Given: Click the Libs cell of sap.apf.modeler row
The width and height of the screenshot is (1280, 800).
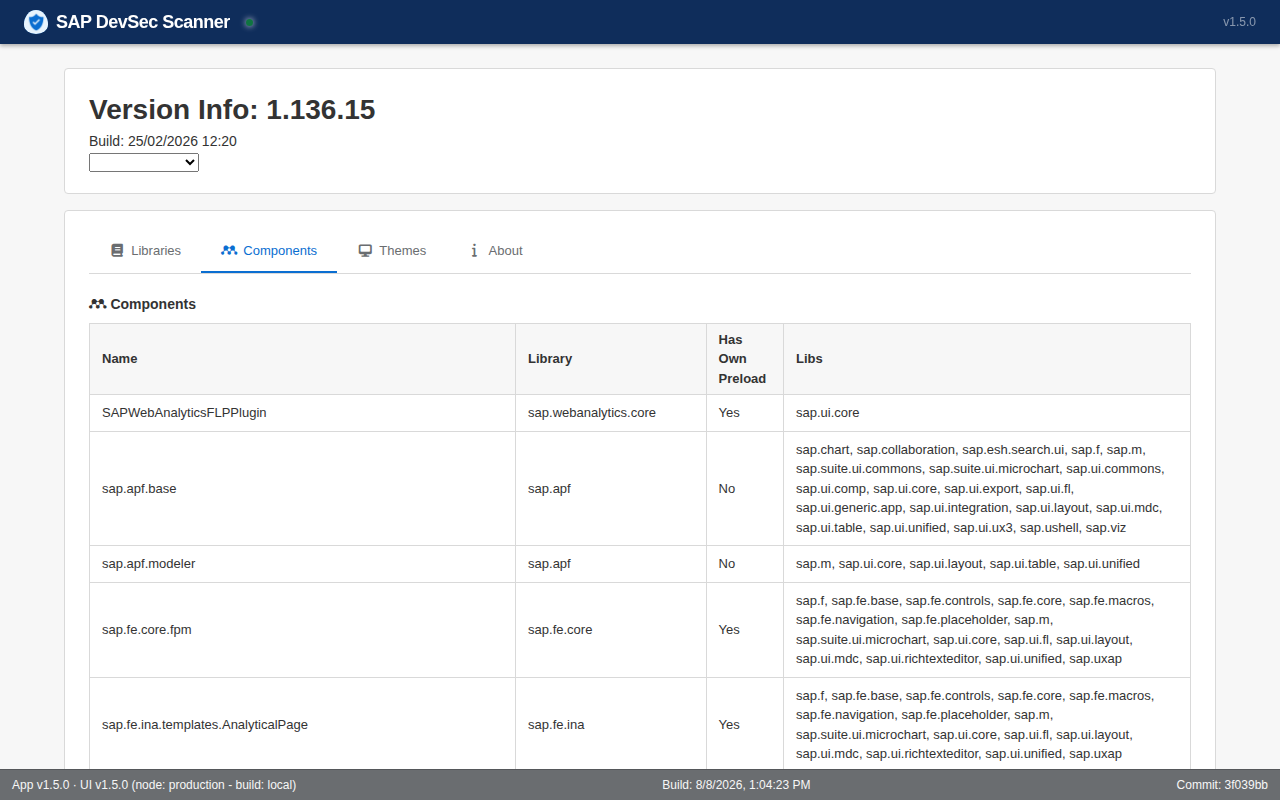Looking at the screenshot, I should pyautogui.click(x=987, y=564).
